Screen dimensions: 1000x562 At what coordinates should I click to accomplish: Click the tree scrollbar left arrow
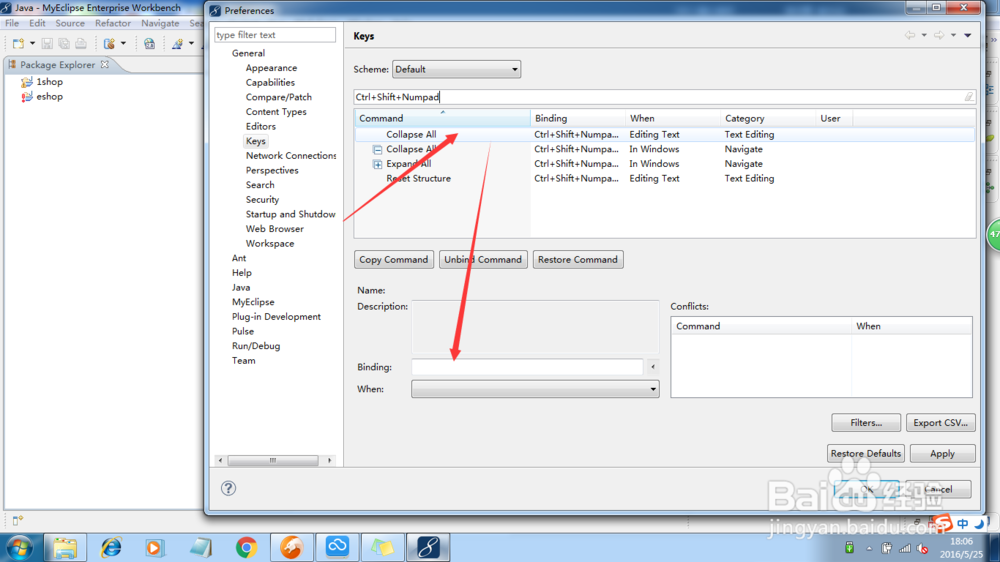coord(221,460)
